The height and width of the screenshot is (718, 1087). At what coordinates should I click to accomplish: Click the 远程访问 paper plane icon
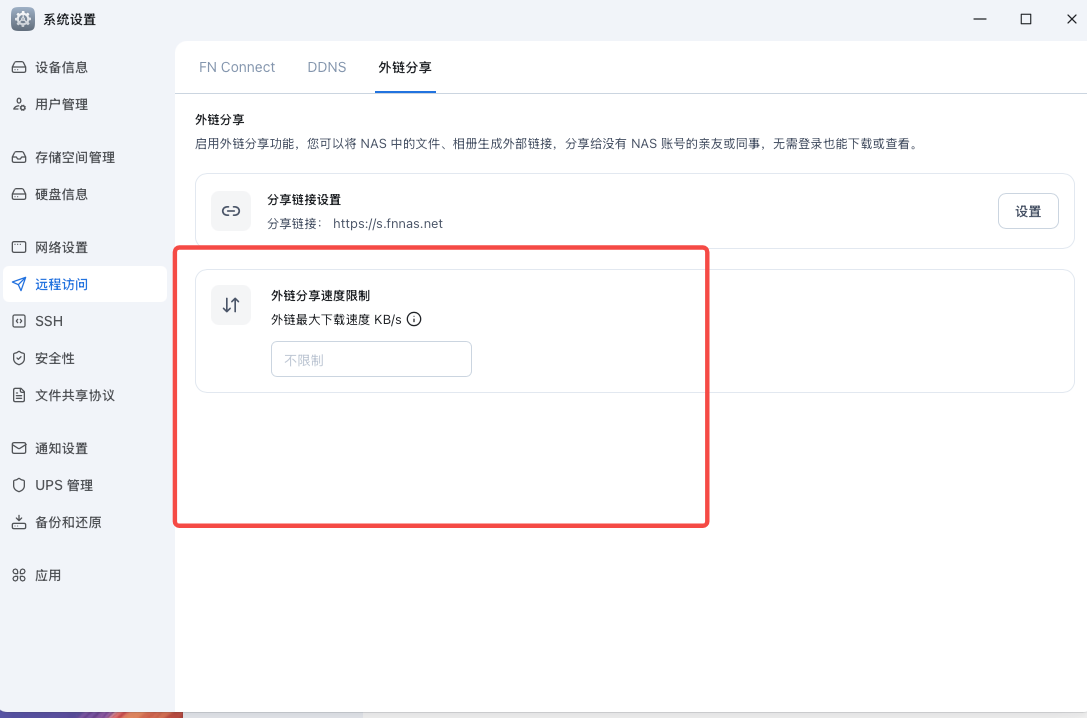pos(19,284)
